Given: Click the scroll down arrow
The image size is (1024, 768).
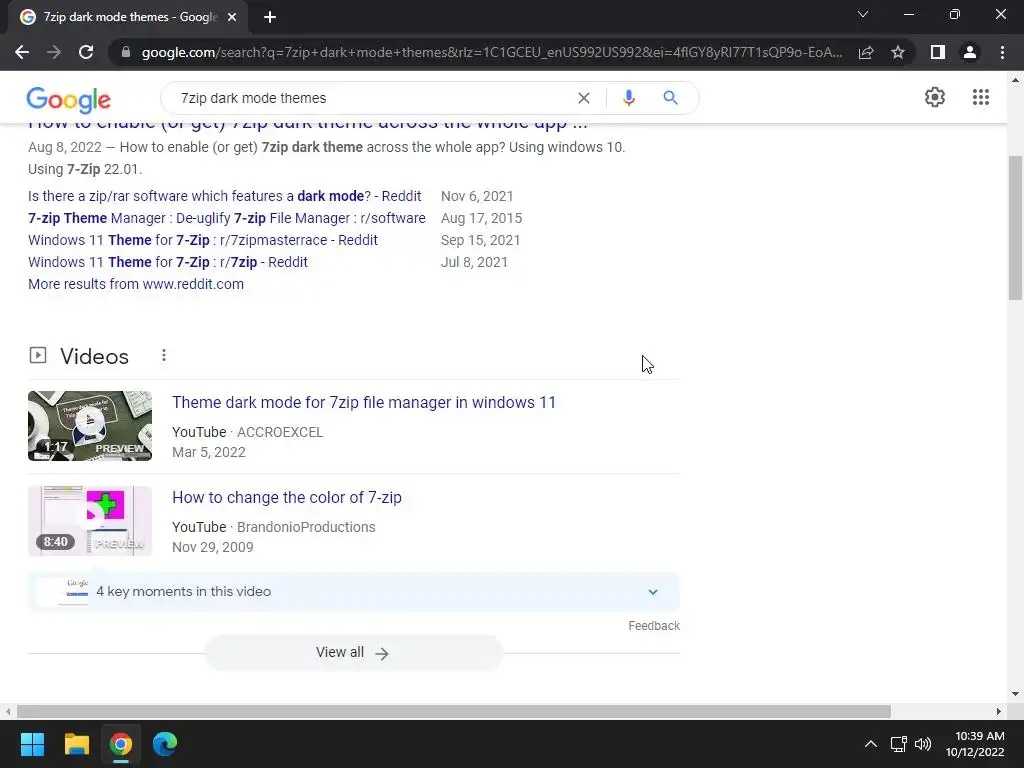Looking at the screenshot, I should point(1016,694).
